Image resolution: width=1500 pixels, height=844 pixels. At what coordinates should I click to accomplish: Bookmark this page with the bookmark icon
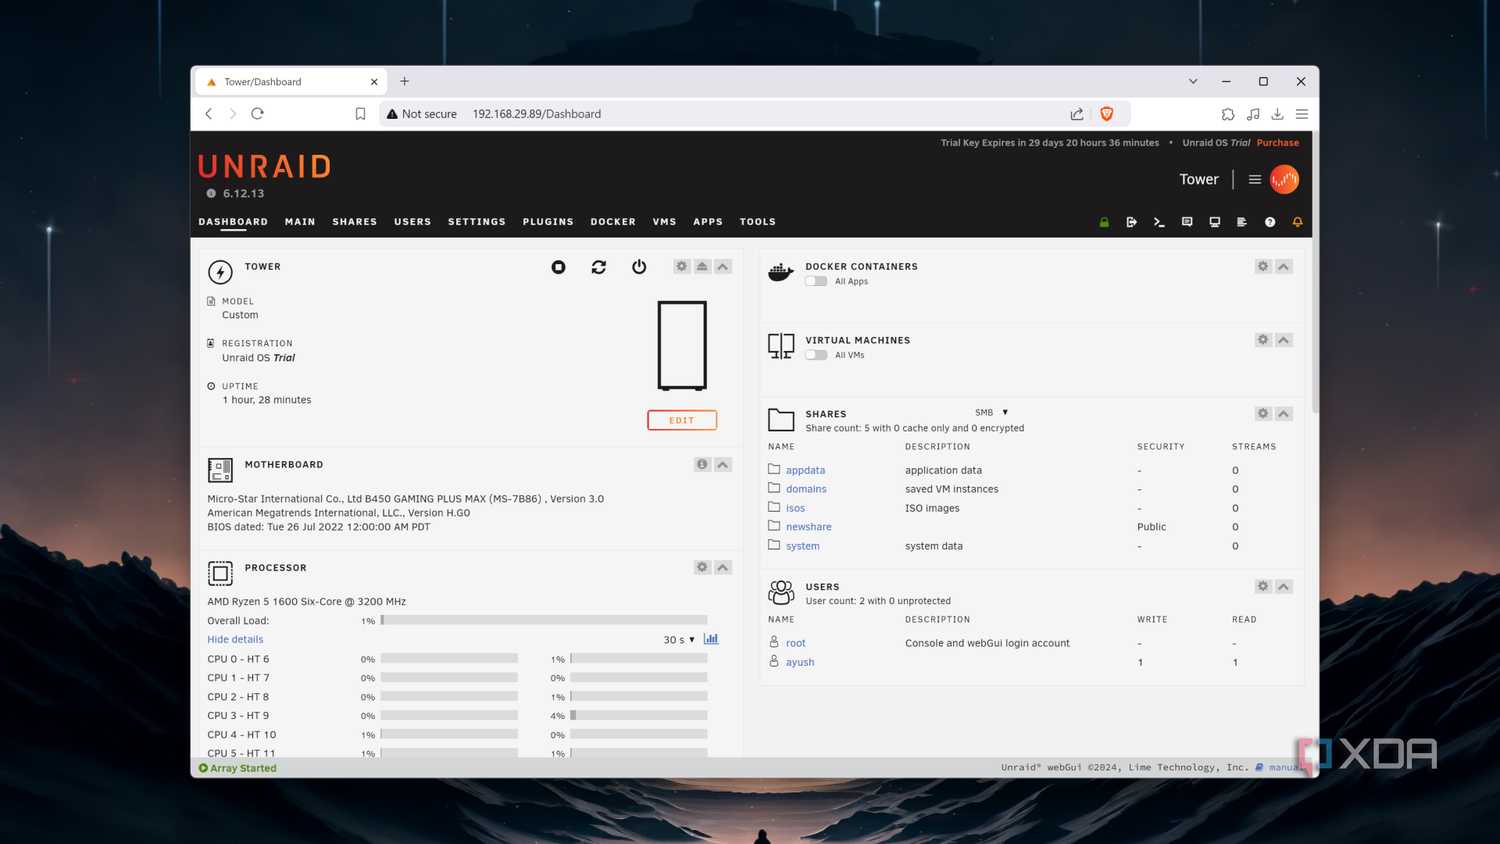click(x=360, y=114)
